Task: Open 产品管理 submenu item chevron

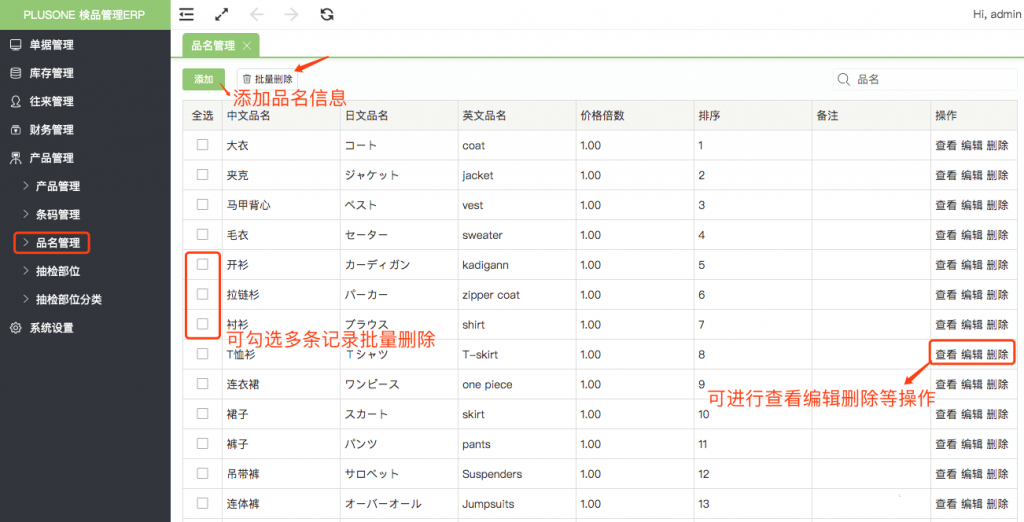Action: click(25, 186)
